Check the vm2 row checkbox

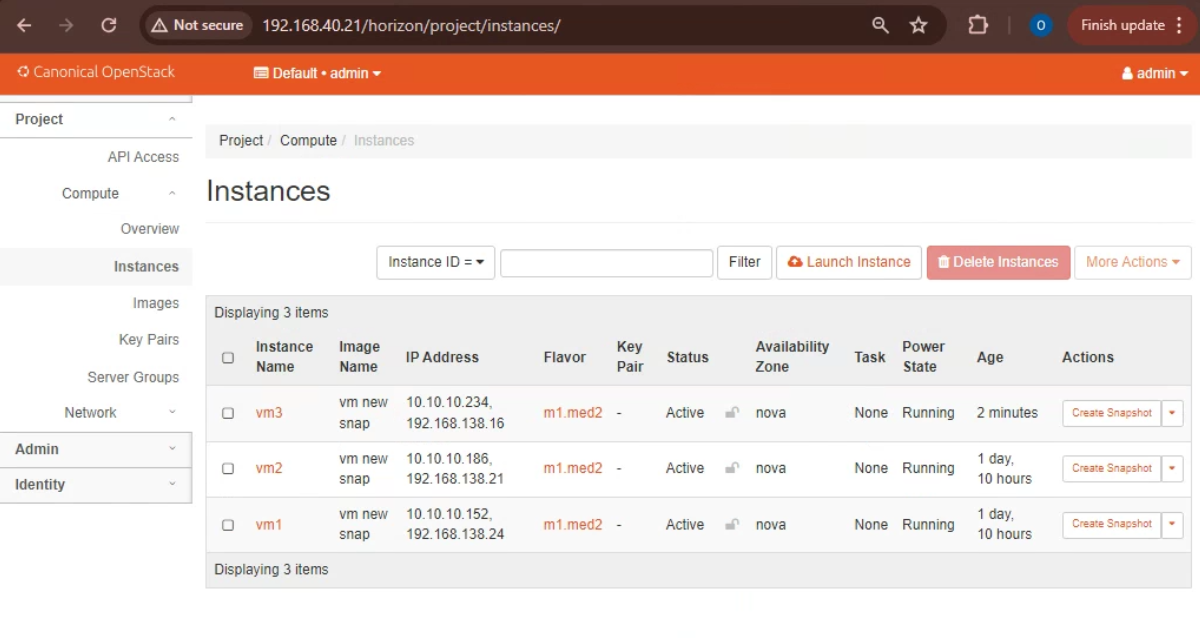coord(228,468)
